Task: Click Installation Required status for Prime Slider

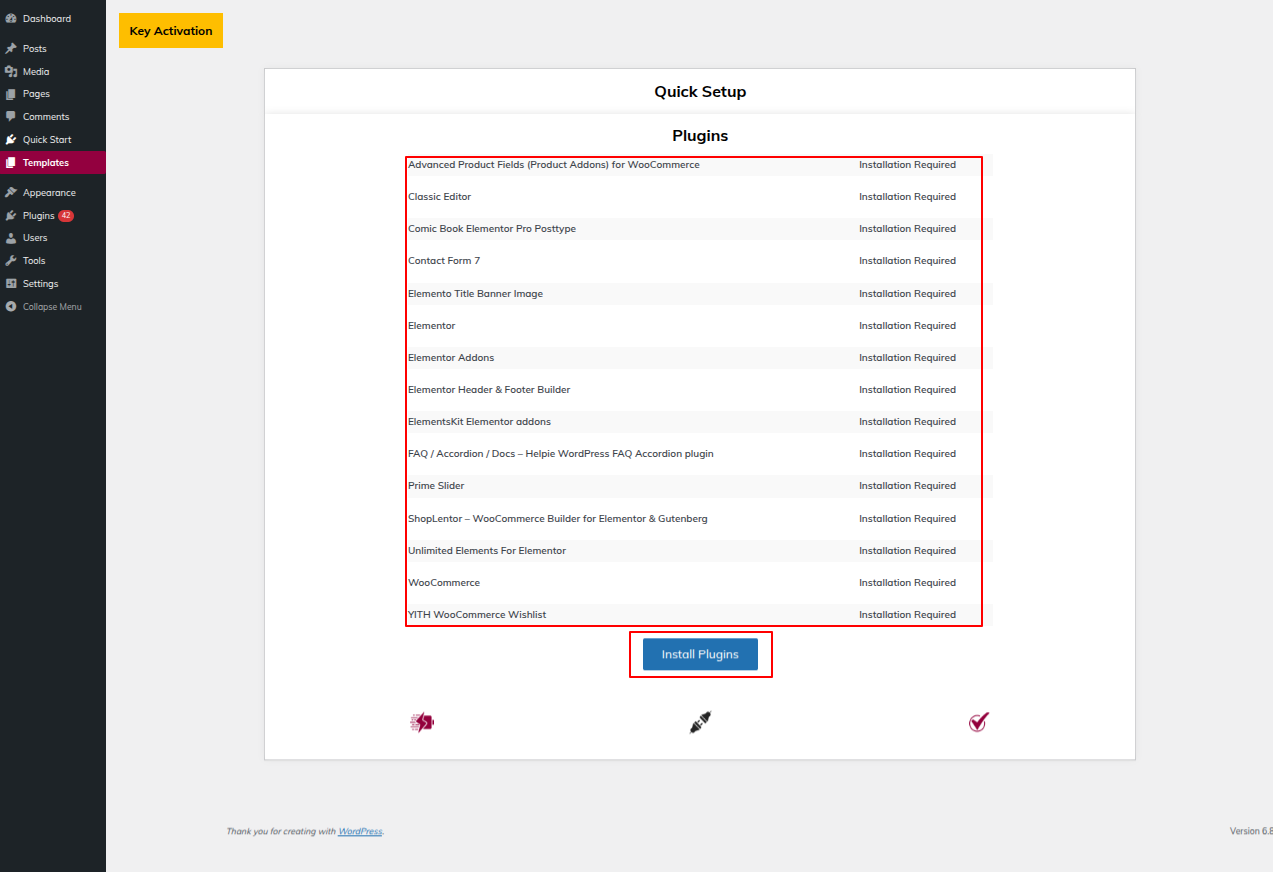Action: (x=907, y=486)
